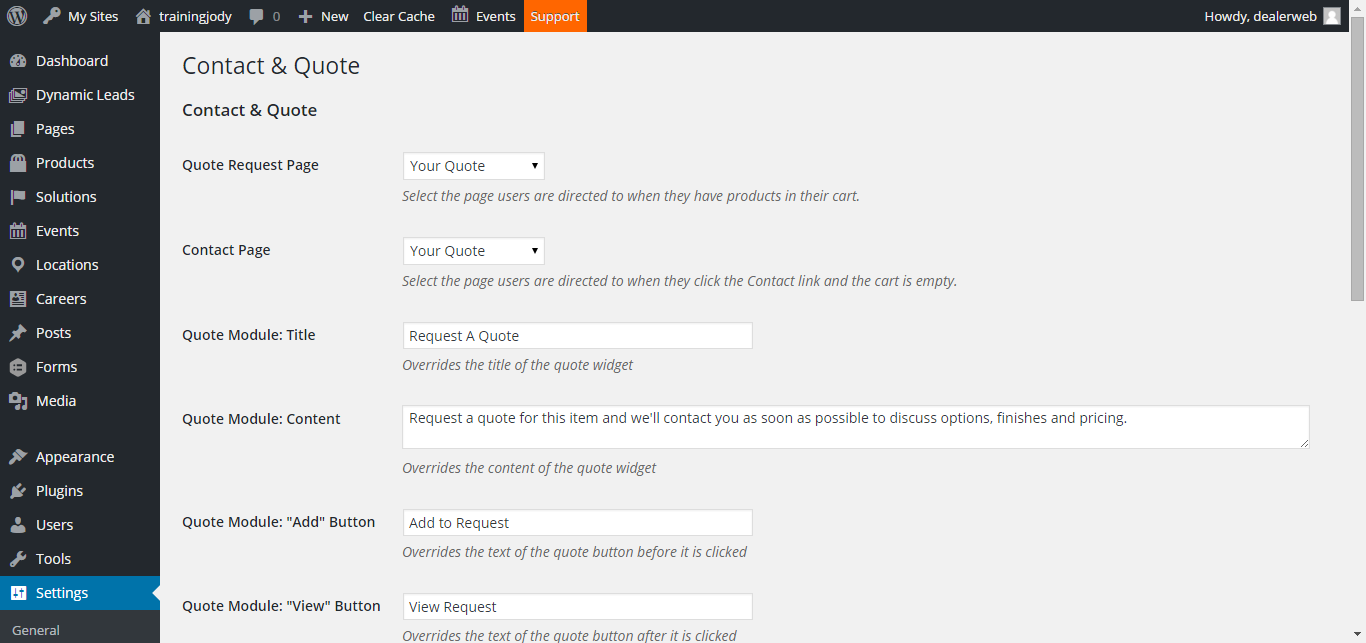Click the Pages sidebar icon
1366x643 pixels.
point(18,129)
